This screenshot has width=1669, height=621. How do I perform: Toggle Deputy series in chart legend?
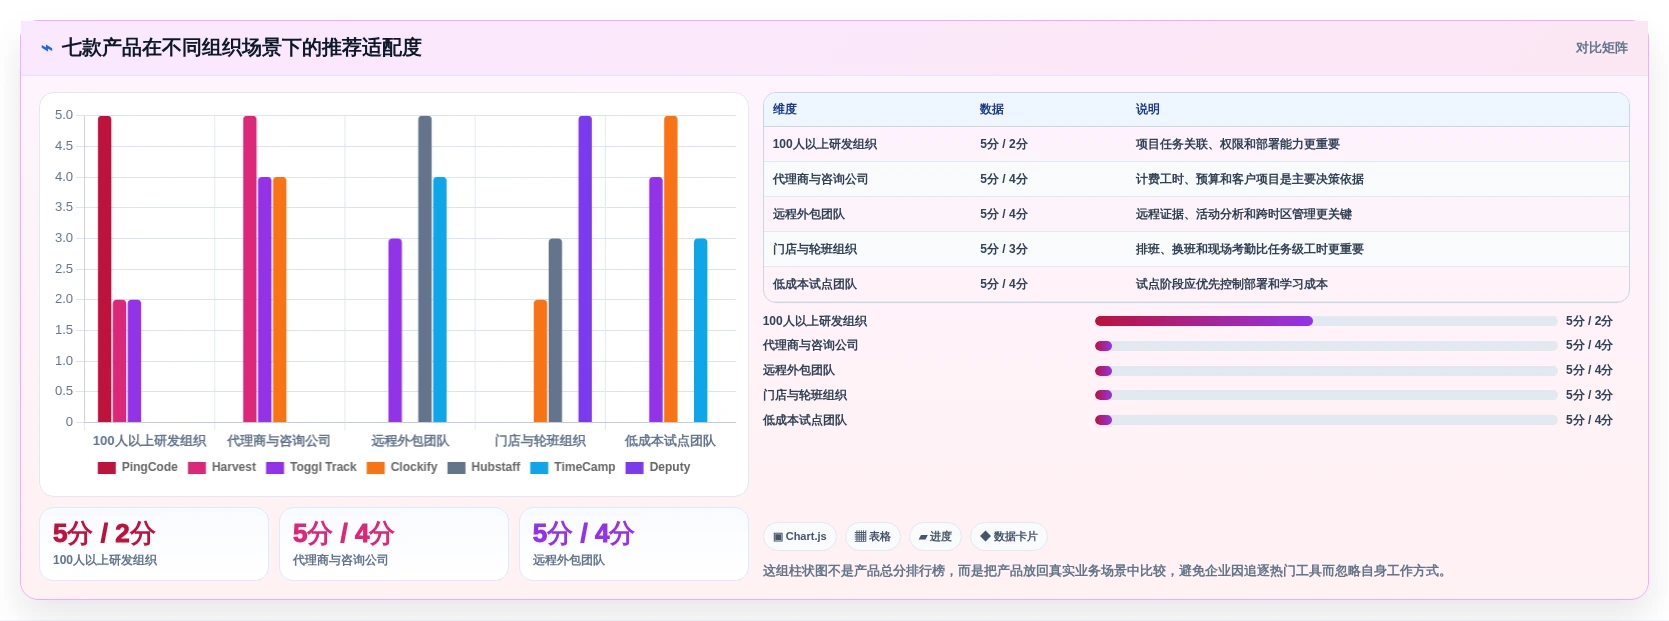click(x=658, y=468)
